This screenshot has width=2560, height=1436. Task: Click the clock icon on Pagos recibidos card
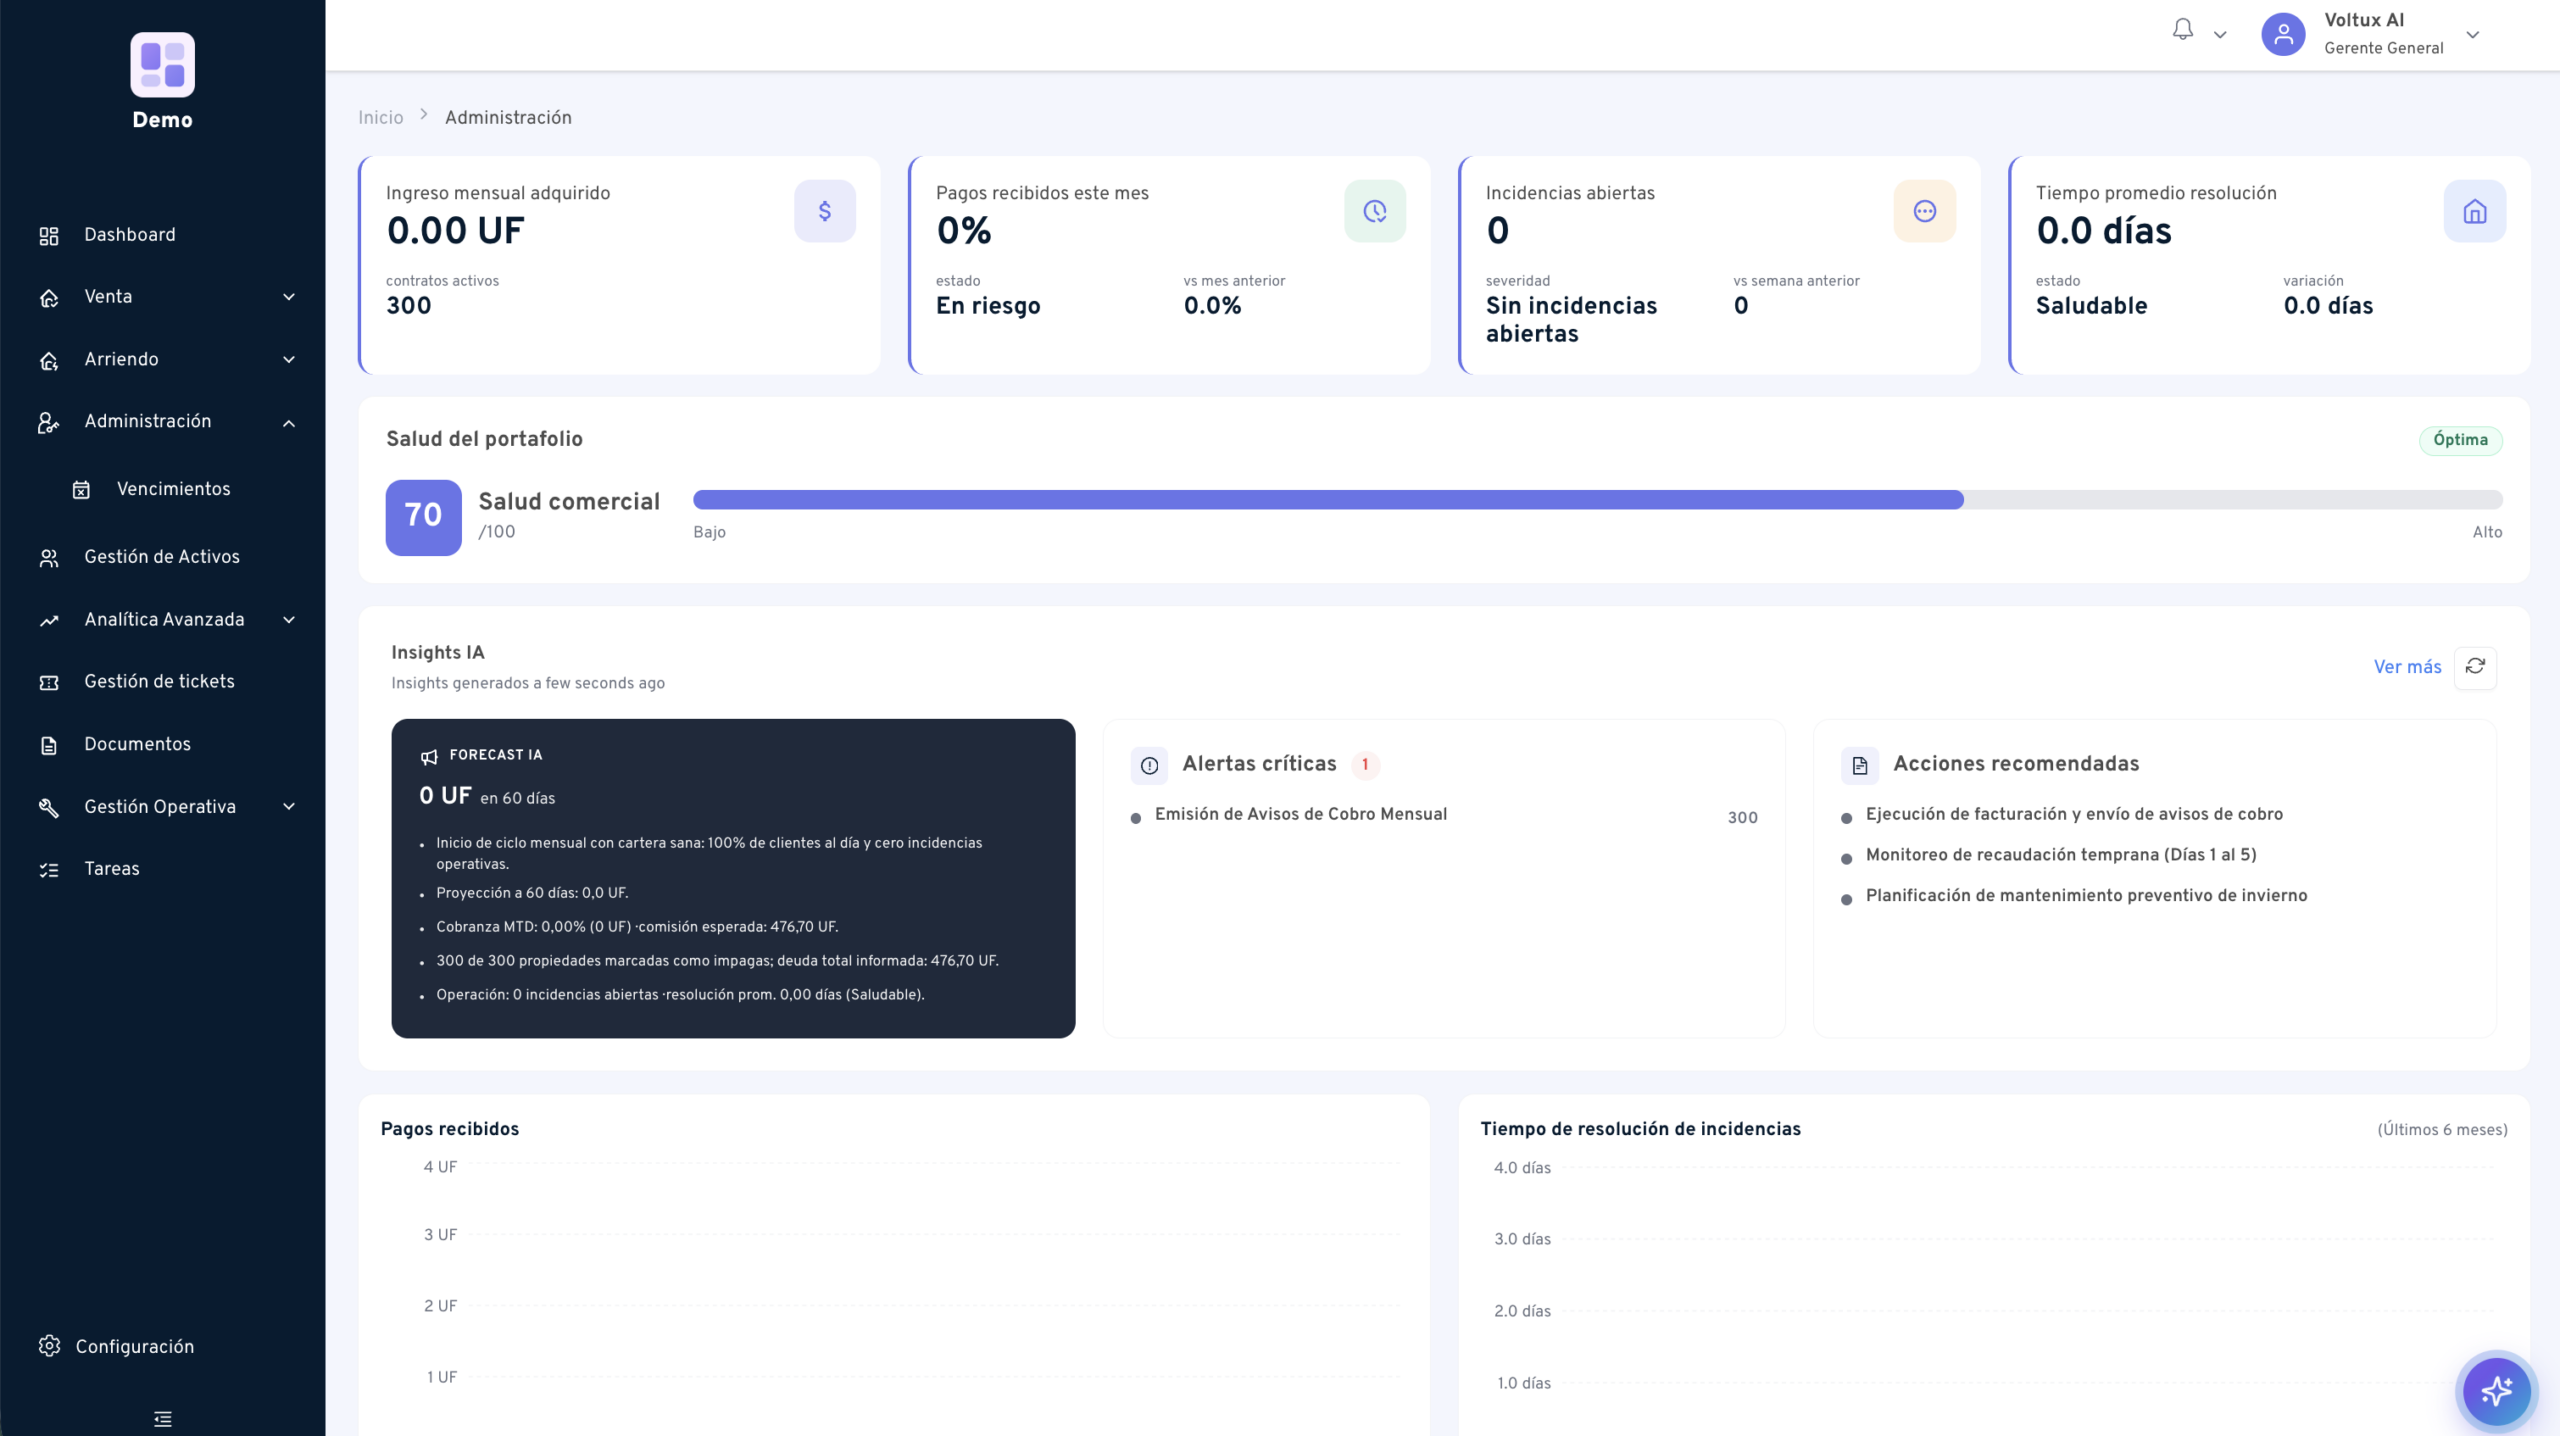click(x=1375, y=211)
